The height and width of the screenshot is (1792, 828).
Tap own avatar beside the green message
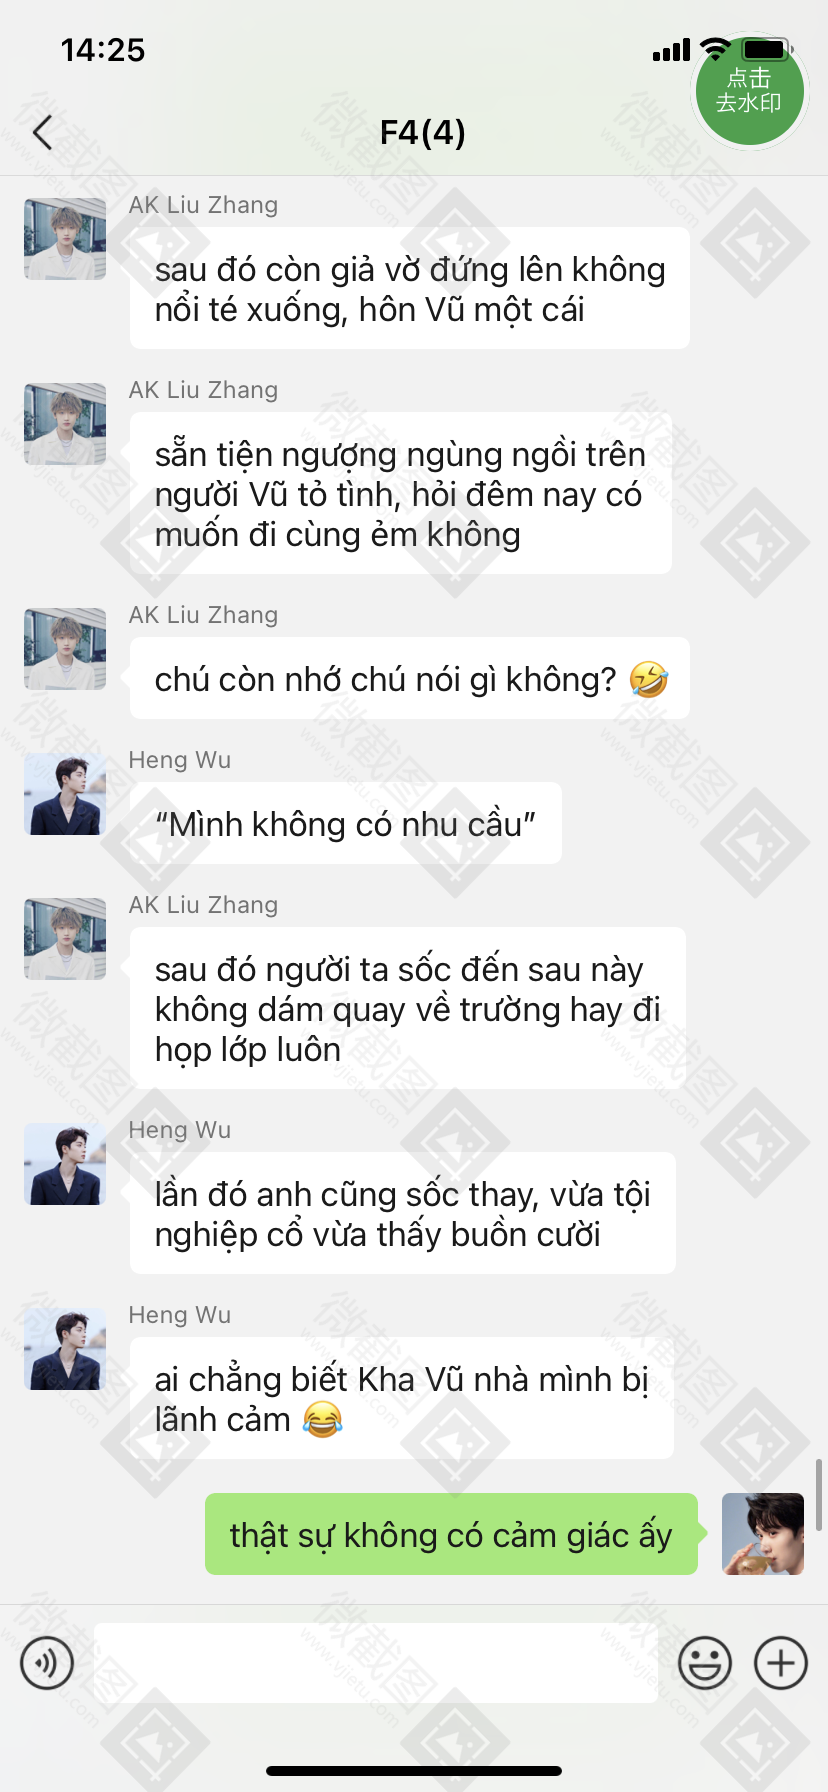763,1534
